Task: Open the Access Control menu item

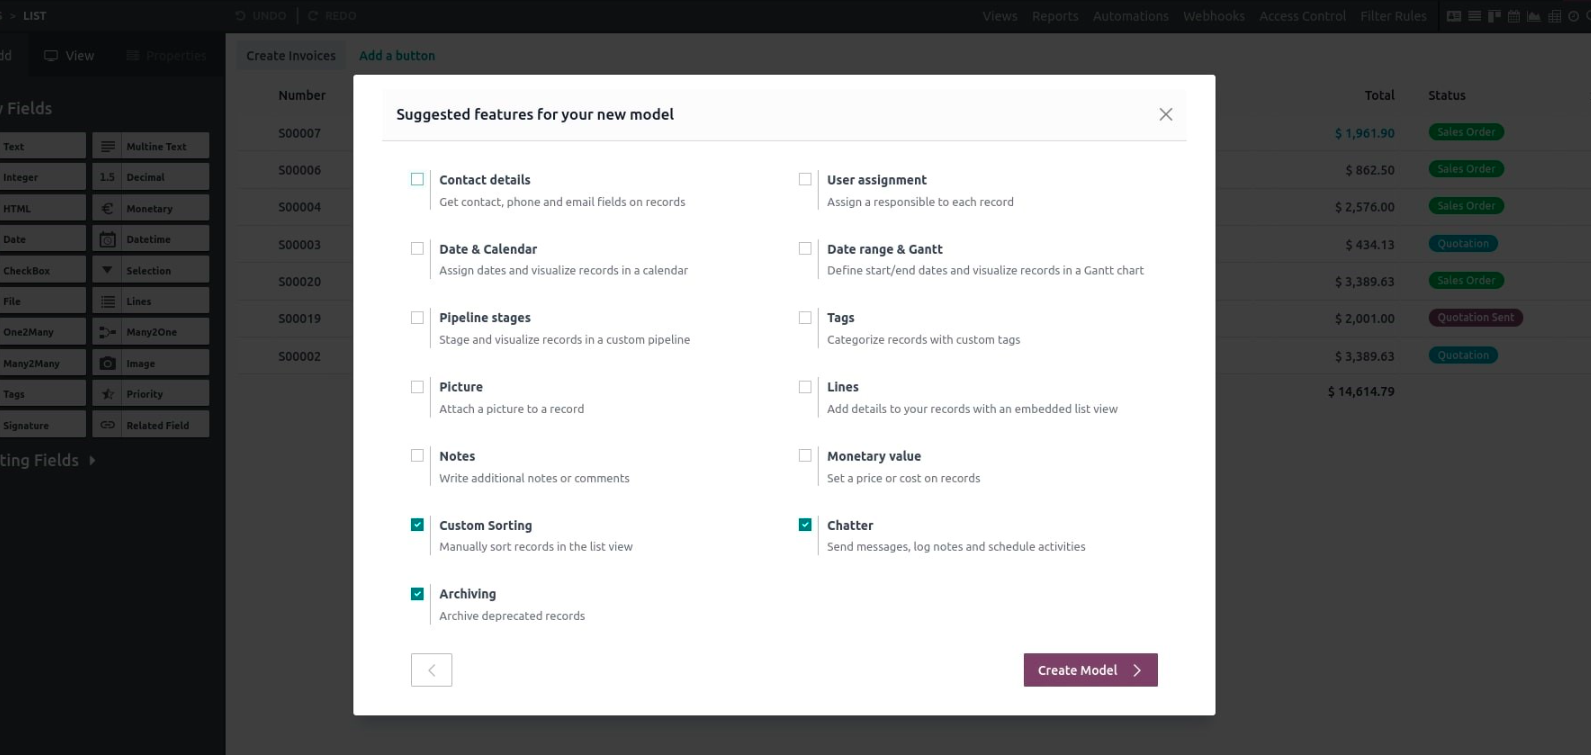Action: click(x=1302, y=16)
